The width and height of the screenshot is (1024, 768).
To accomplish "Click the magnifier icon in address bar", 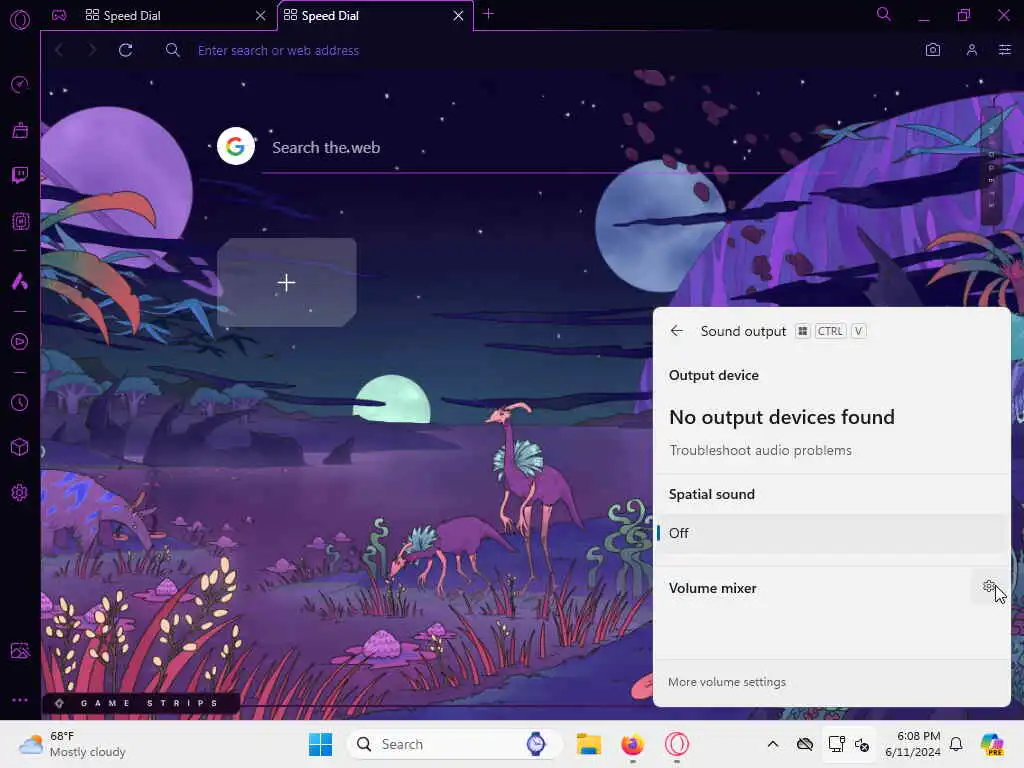I will [172, 50].
